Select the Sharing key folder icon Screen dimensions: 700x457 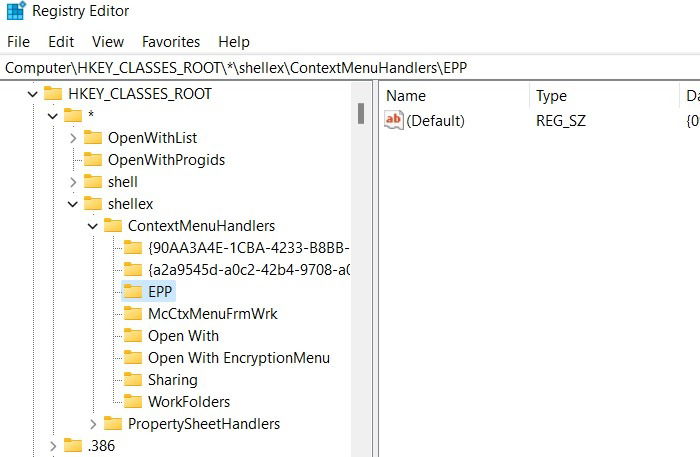[133, 380]
